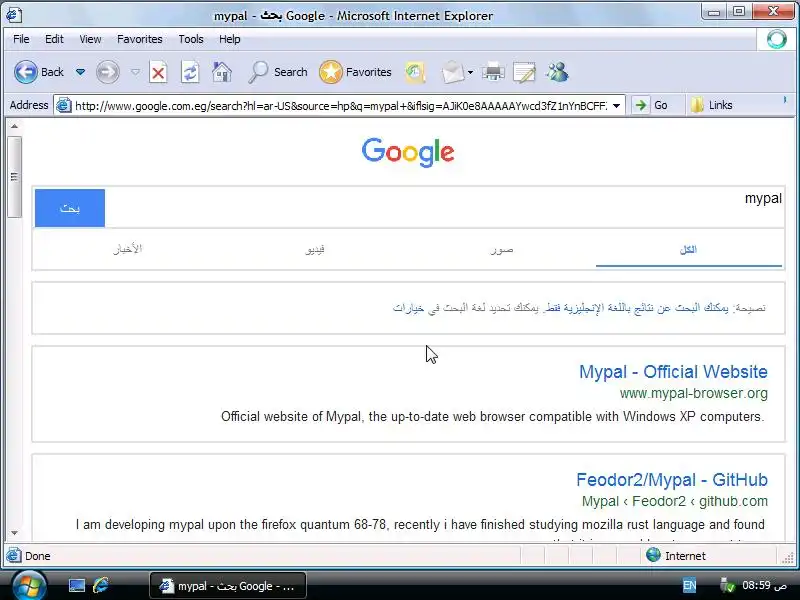
Task: Launch Internet Explorer from quick launch
Action: tap(101, 585)
